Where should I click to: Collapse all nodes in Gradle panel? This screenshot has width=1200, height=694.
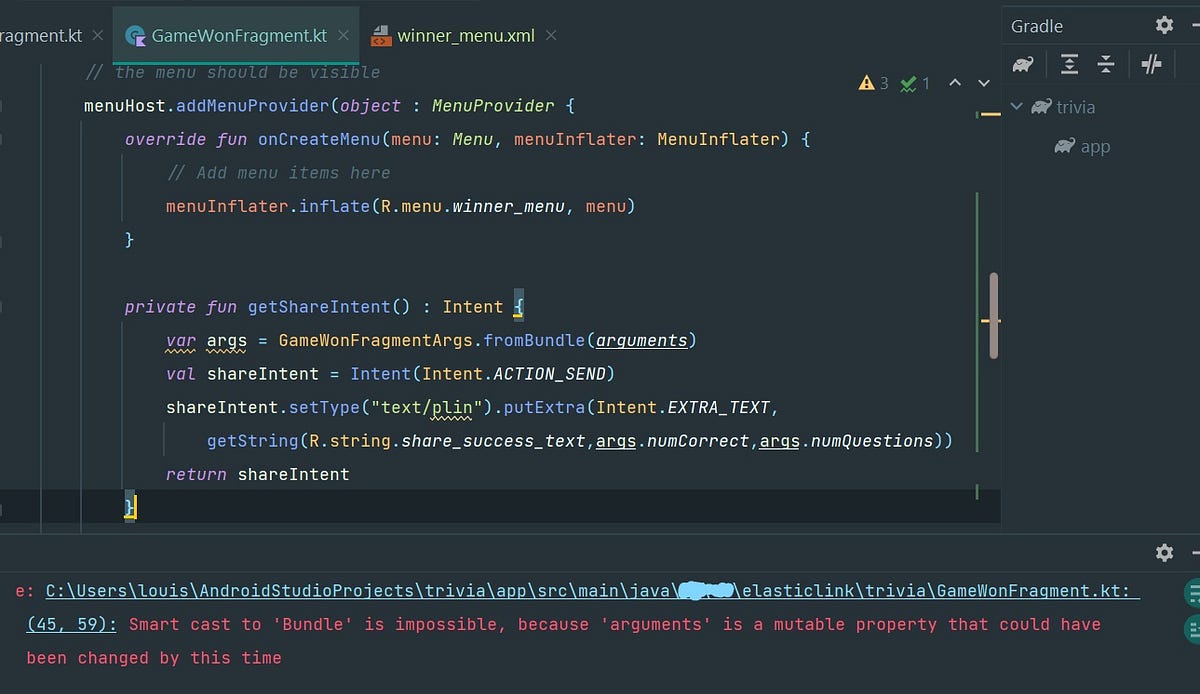coord(1105,63)
